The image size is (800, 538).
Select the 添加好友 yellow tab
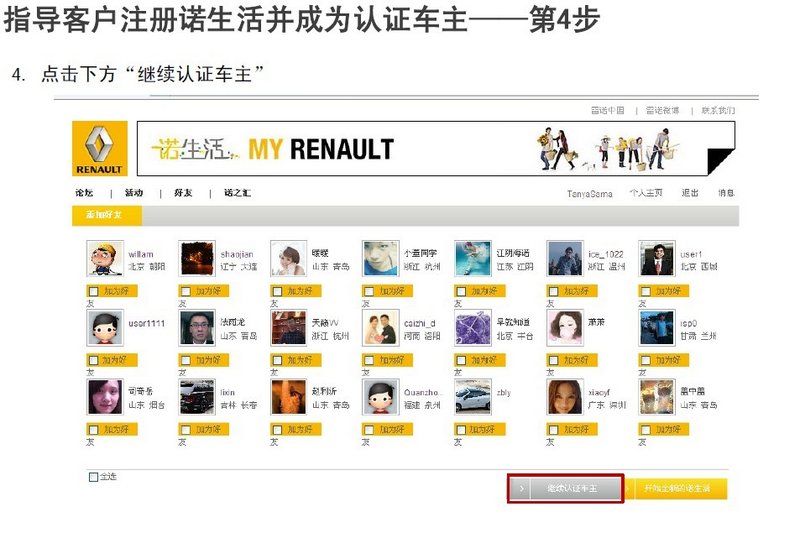107,215
